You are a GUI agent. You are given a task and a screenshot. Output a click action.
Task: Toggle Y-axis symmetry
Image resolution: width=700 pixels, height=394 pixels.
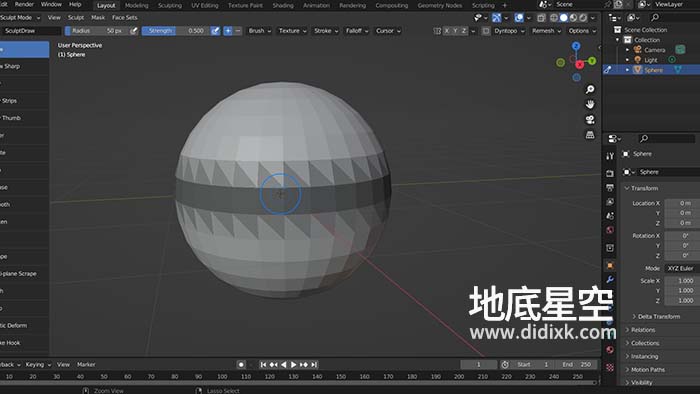[455, 31]
